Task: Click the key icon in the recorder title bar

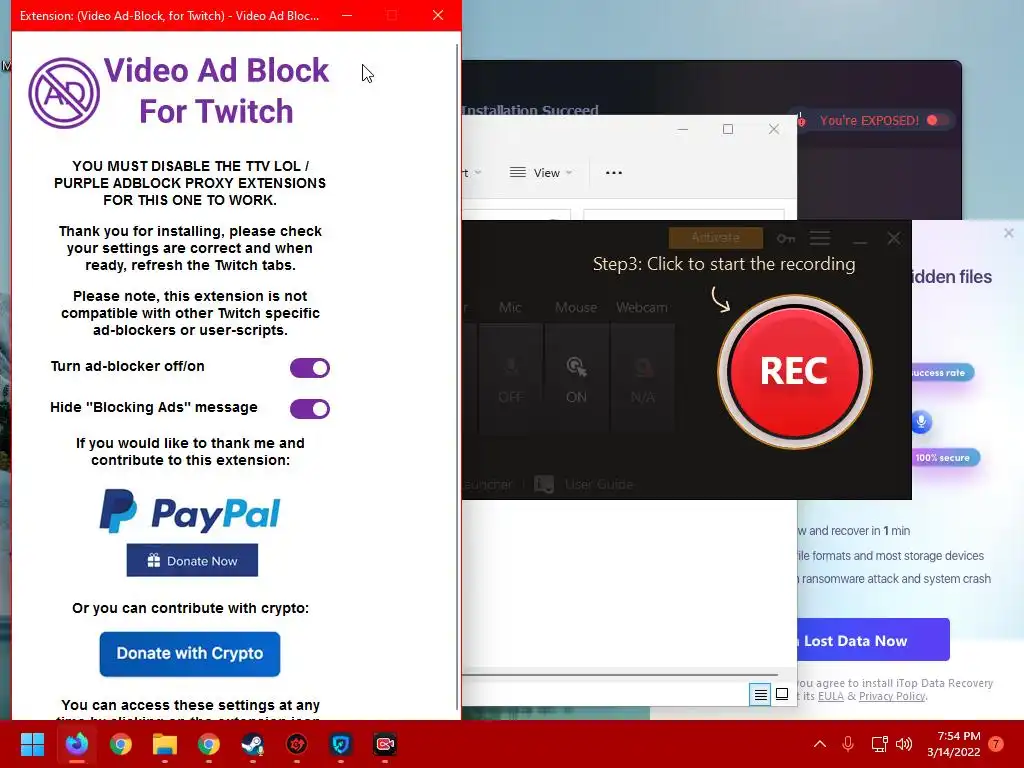Action: point(786,238)
